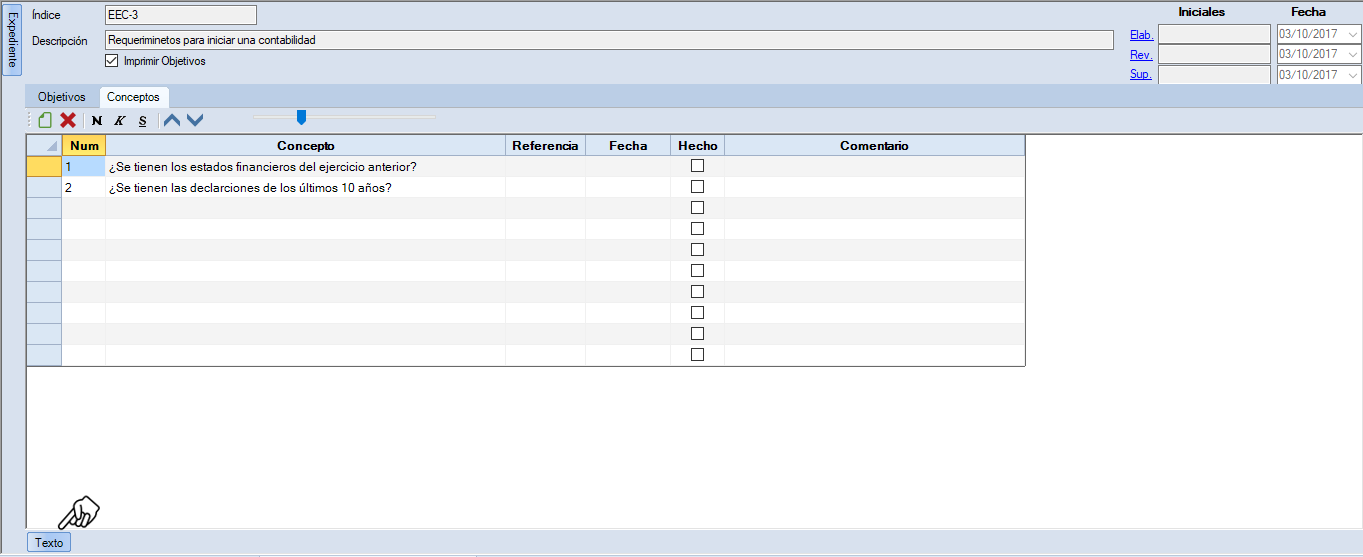Click the grid select-all corner triangle
This screenshot has width=1363, height=557.
pos(44,146)
